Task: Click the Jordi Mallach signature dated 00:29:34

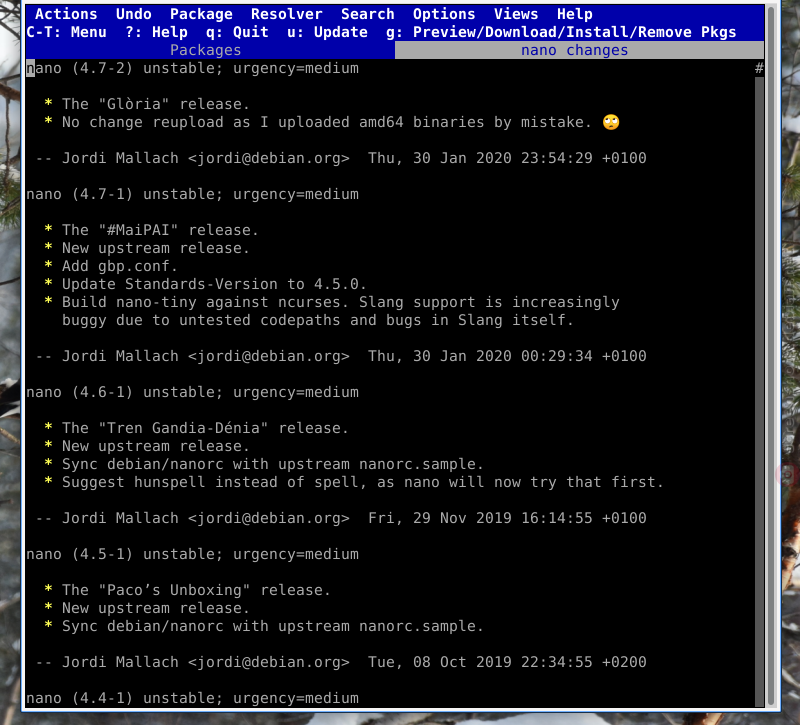Action: coord(341,356)
